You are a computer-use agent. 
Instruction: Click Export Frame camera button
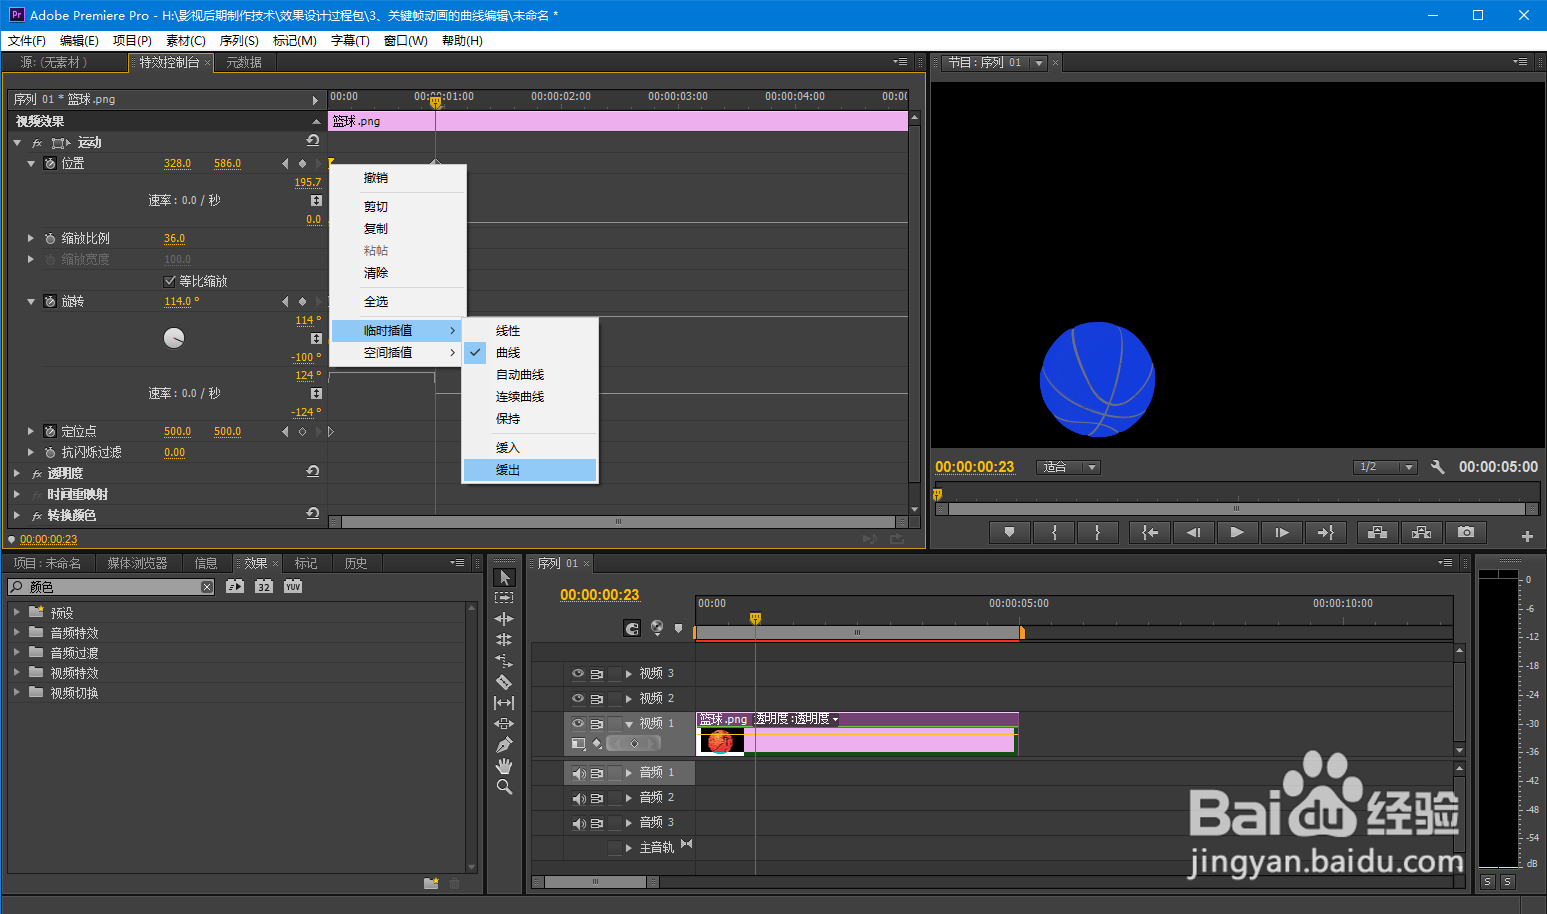pyautogui.click(x=1465, y=533)
